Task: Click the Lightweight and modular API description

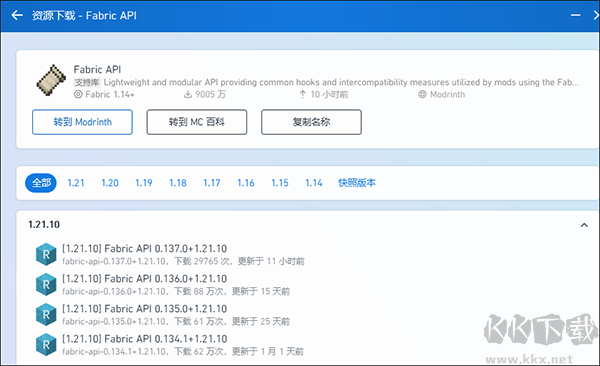Action: 341,82
